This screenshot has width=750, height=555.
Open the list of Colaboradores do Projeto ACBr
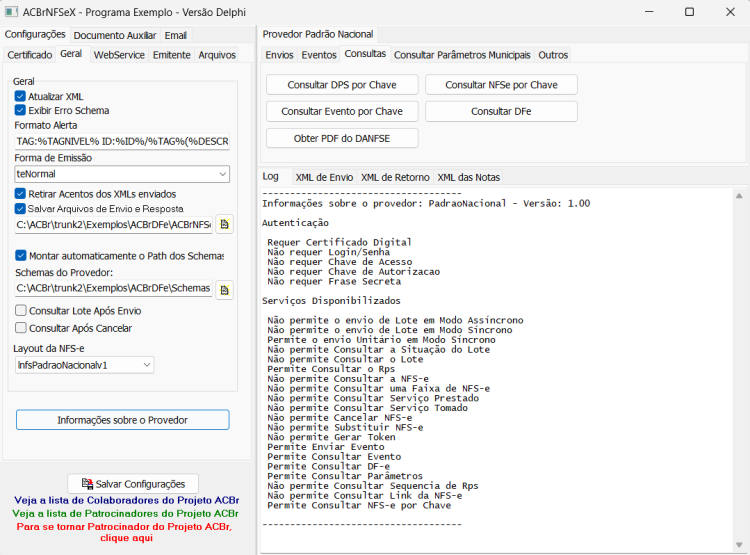(x=127, y=500)
